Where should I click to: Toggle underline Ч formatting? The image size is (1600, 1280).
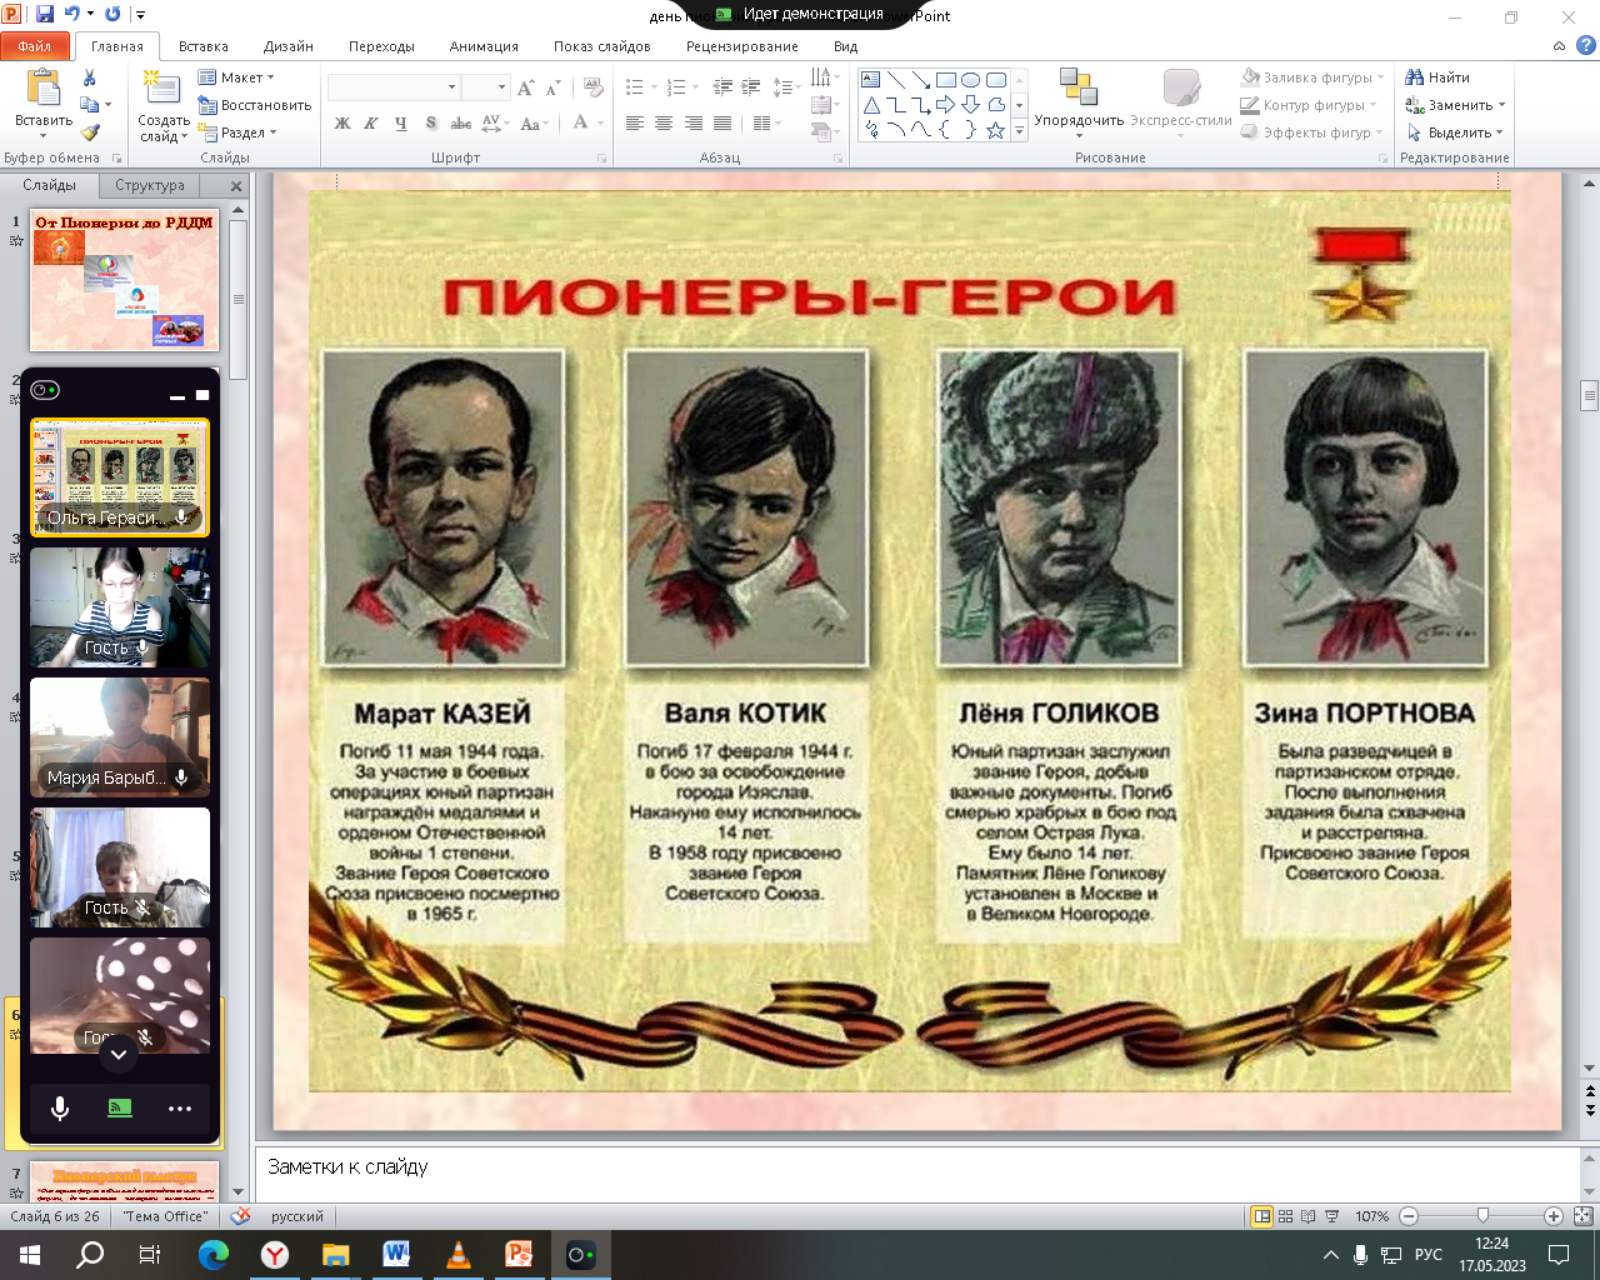(x=401, y=123)
